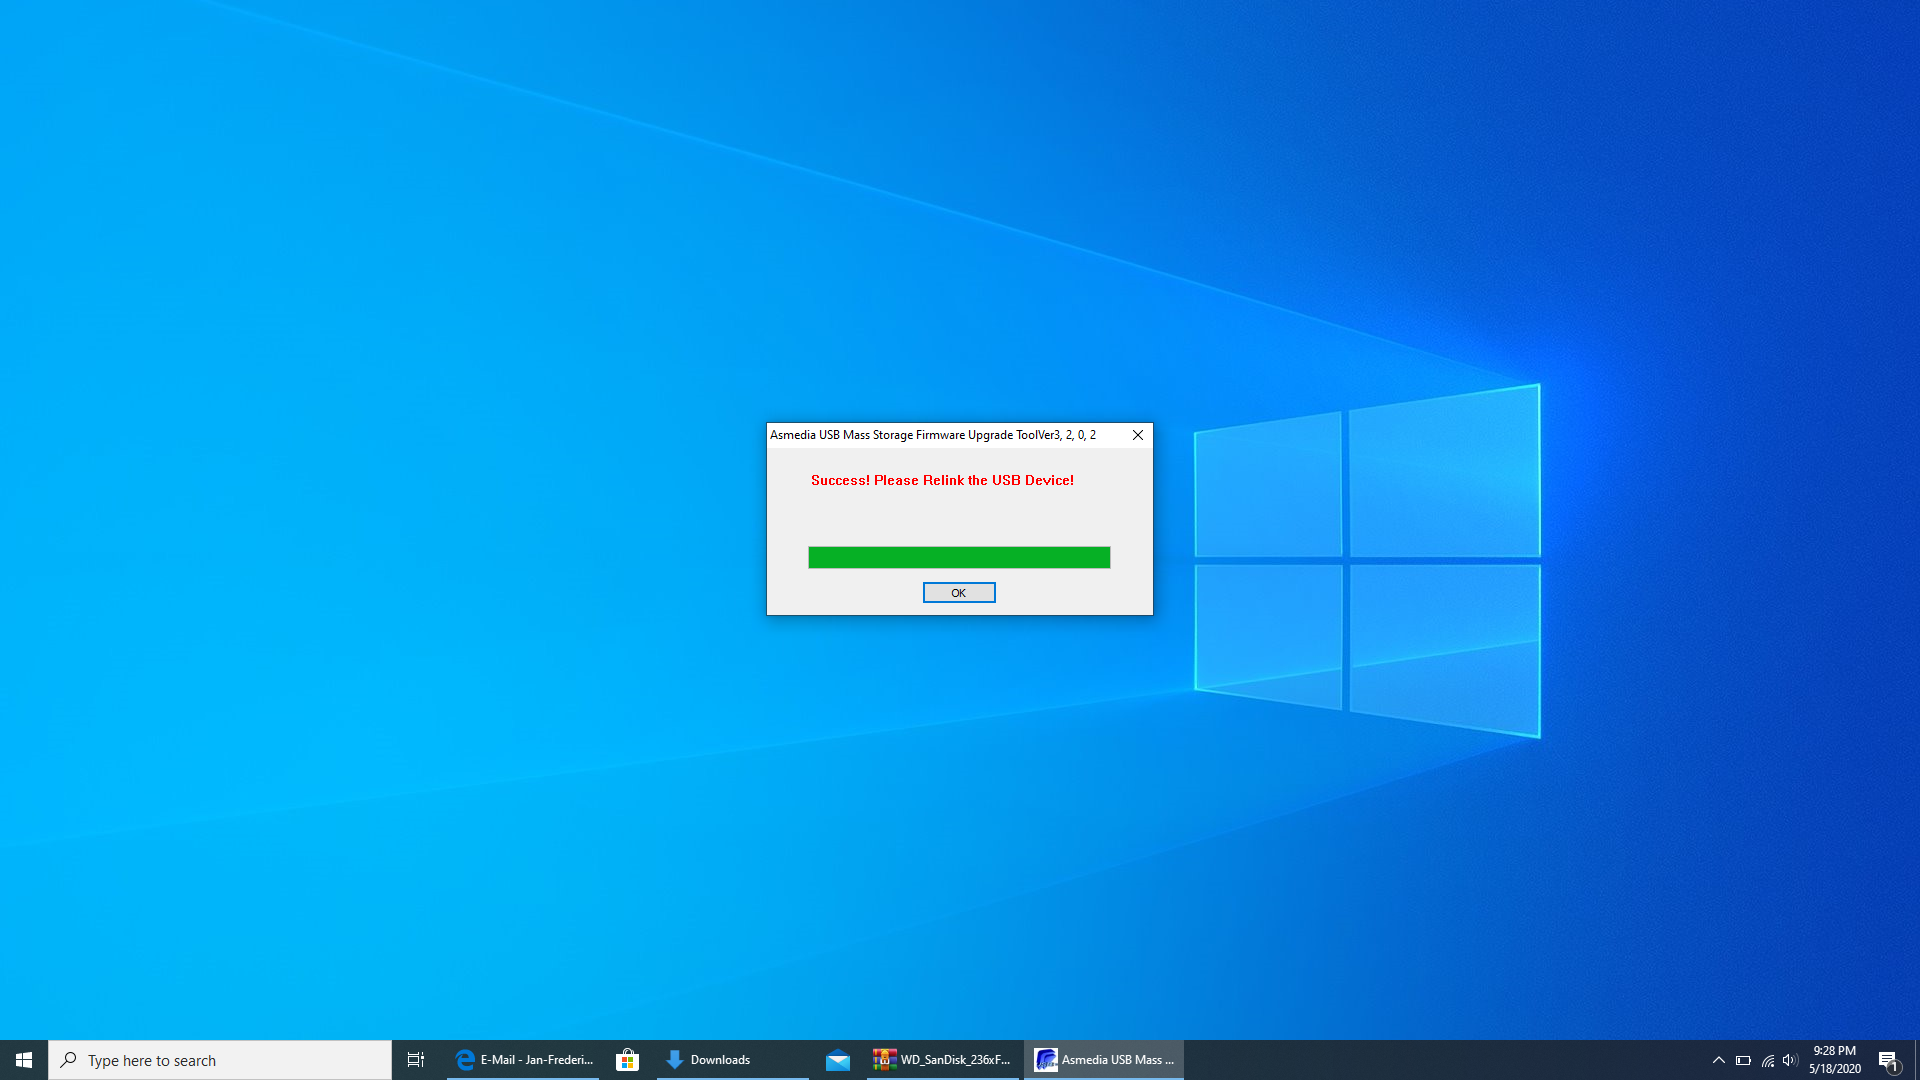Click the 'Type here to search' box
The width and height of the screenshot is (1920, 1080).
click(220, 1060)
